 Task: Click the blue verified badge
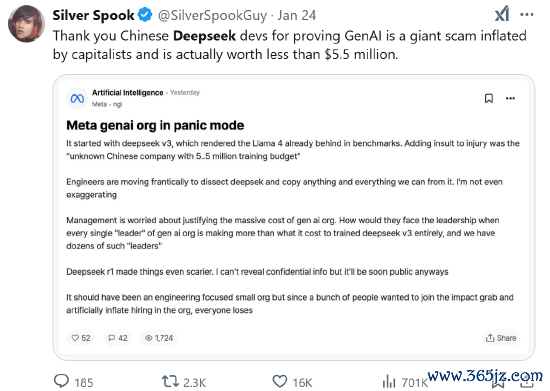coord(145,15)
